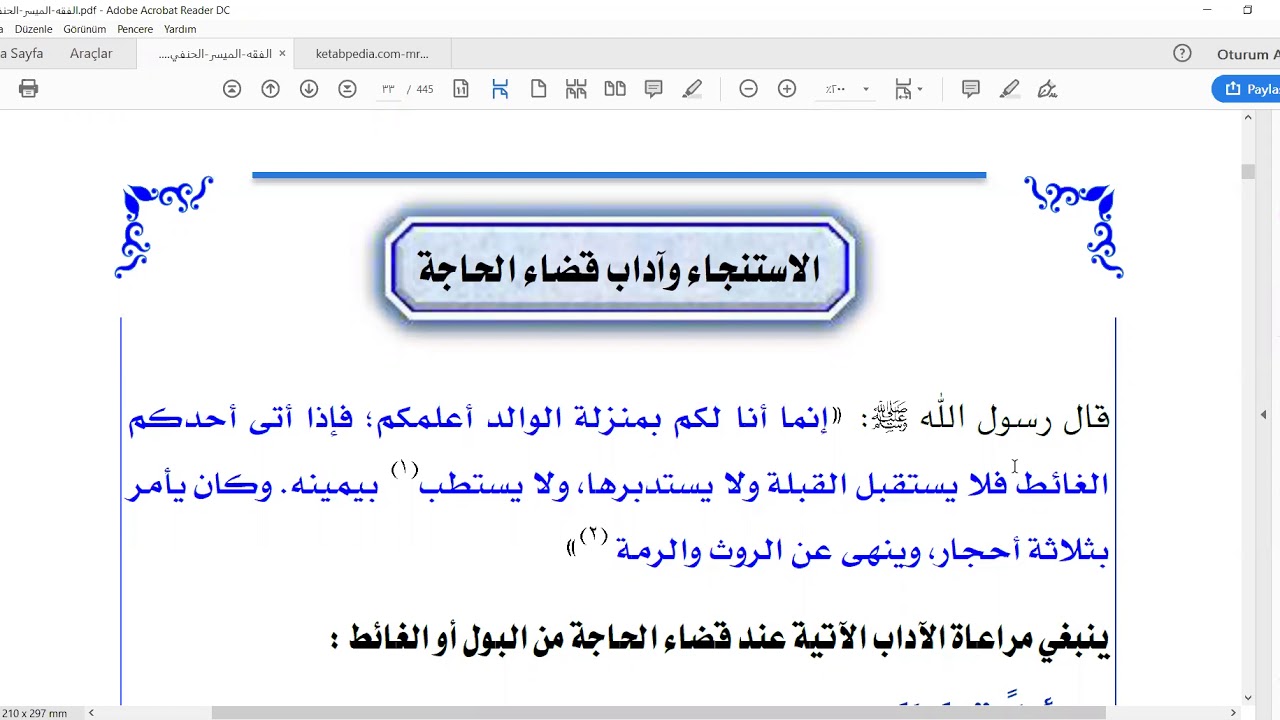The image size is (1280, 720).
Task: Add a sticky note comment
Action: click(x=654, y=89)
